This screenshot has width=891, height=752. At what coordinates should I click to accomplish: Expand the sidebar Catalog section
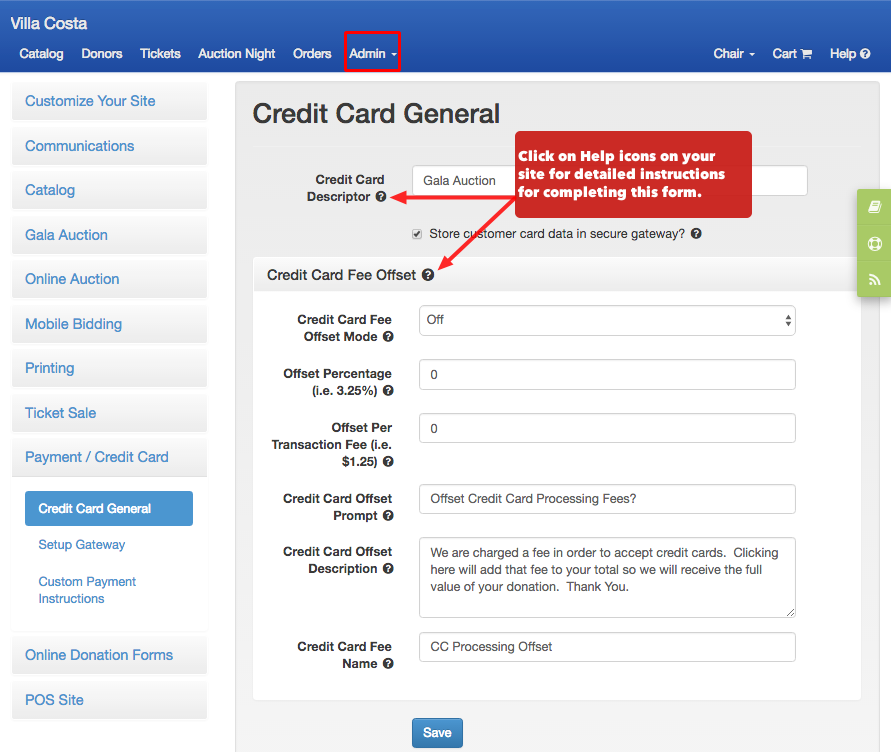click(110, 190)
